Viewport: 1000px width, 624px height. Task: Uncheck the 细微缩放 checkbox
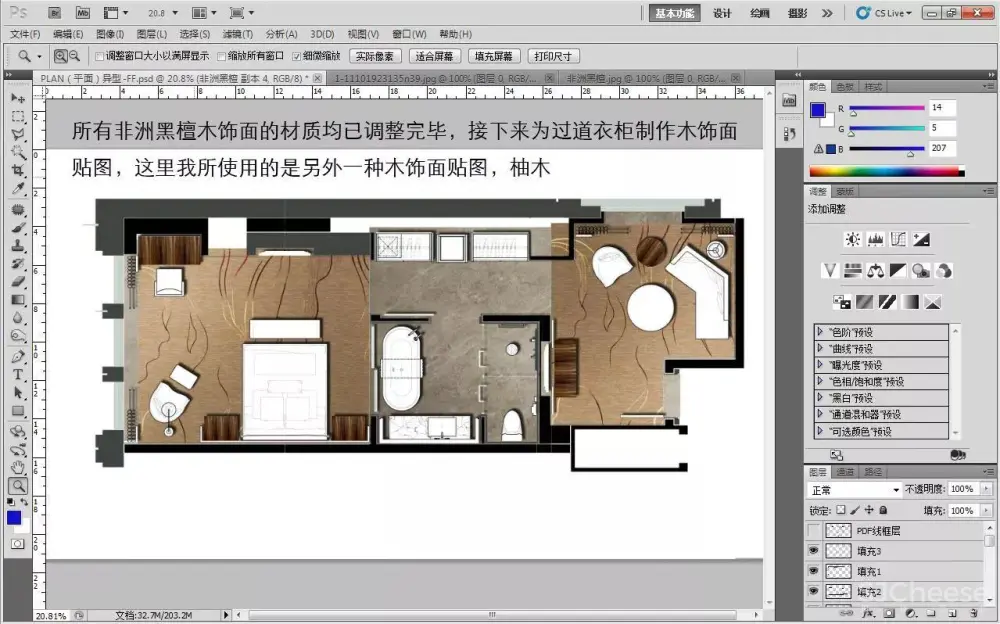point(296,56)
